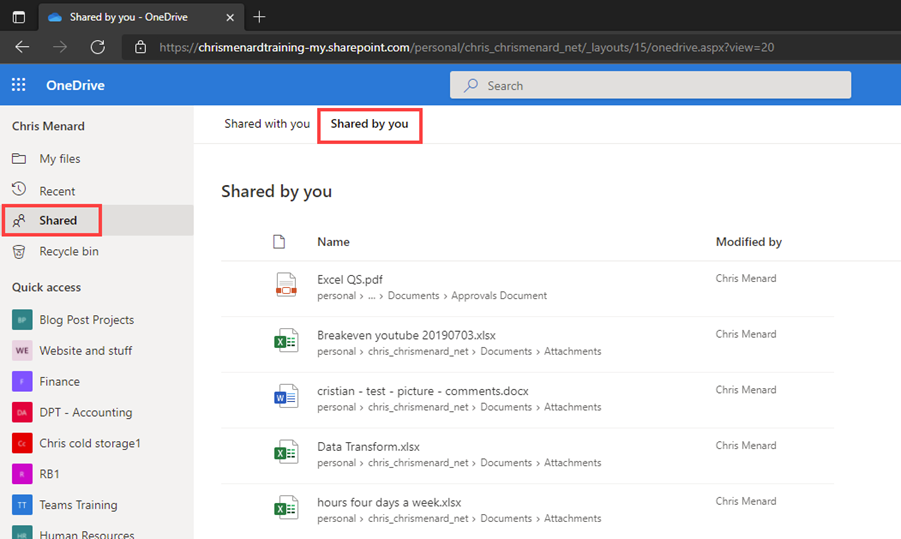The image size is (901, 539).
Task: Click Approvals Document path under Excel QS.pdf
Action: 499,295
